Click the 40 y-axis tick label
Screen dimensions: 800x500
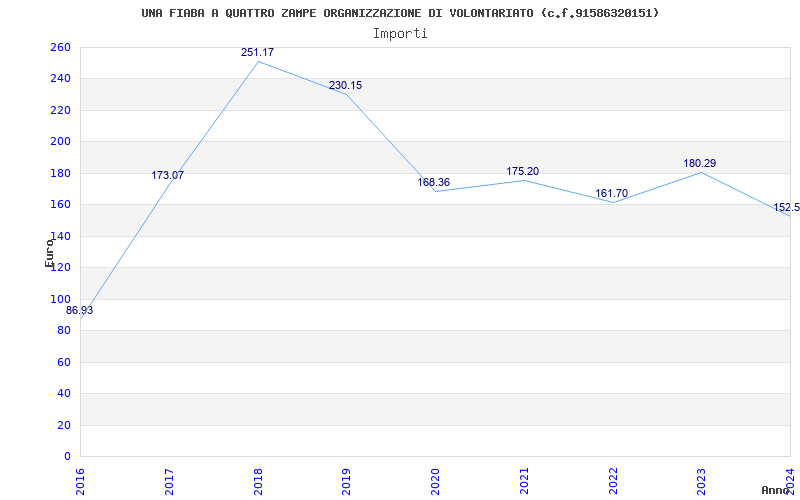64,393
